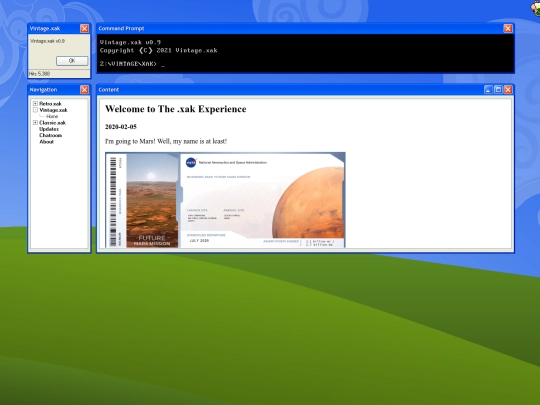
Task: Close the Vintage.xak dialog window
Action: pyautogui.click(x=84, y=28)
